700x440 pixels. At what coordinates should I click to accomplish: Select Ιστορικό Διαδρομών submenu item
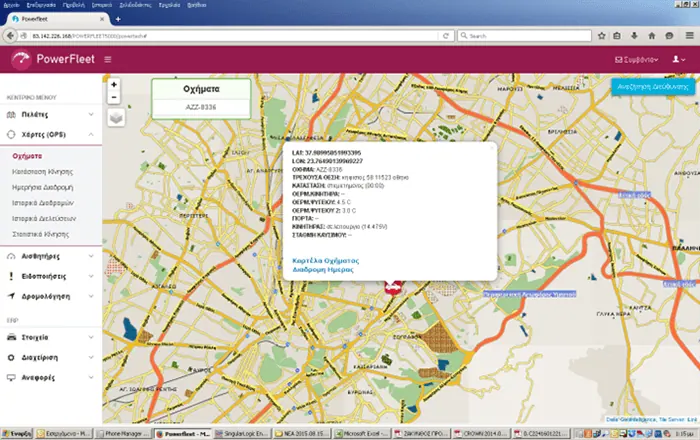[x=43, y=203]
